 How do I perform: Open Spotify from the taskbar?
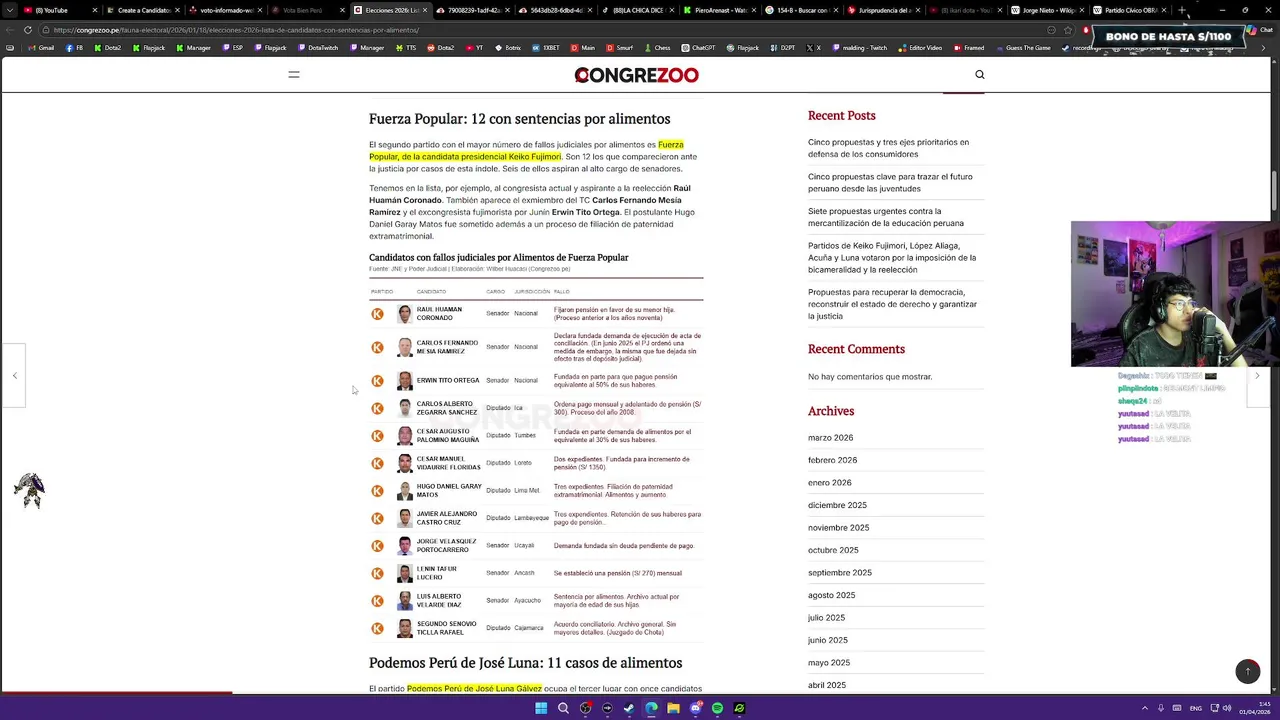pyautogui.click(x=717, y=708)
